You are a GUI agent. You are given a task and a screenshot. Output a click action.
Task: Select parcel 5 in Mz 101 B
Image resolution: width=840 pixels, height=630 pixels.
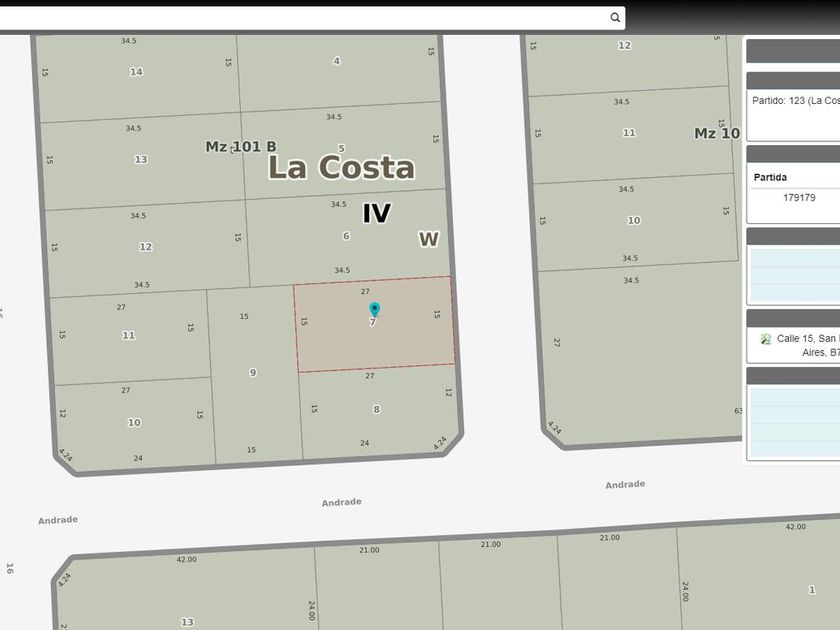click(x=341, y=148)
